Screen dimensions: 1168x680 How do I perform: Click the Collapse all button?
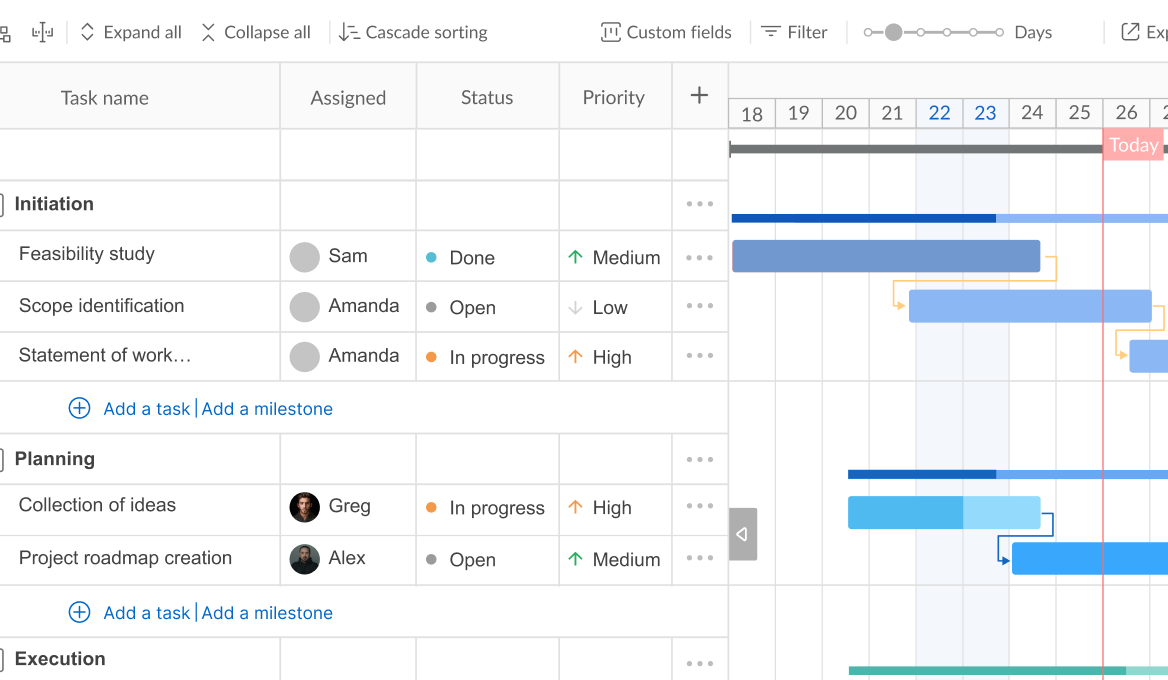256,32
